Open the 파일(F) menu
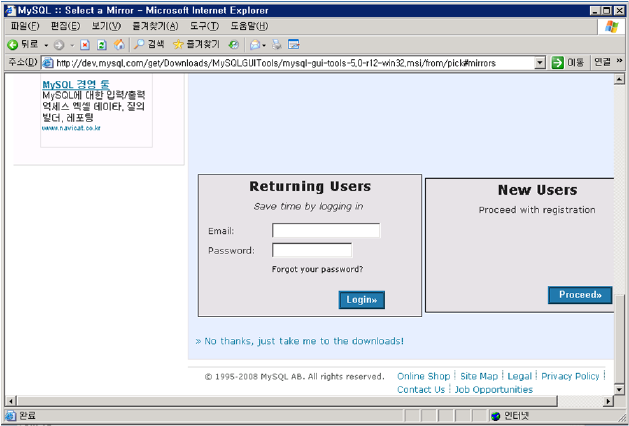Viewport: 629px width, 426px height. pos(25,26)
